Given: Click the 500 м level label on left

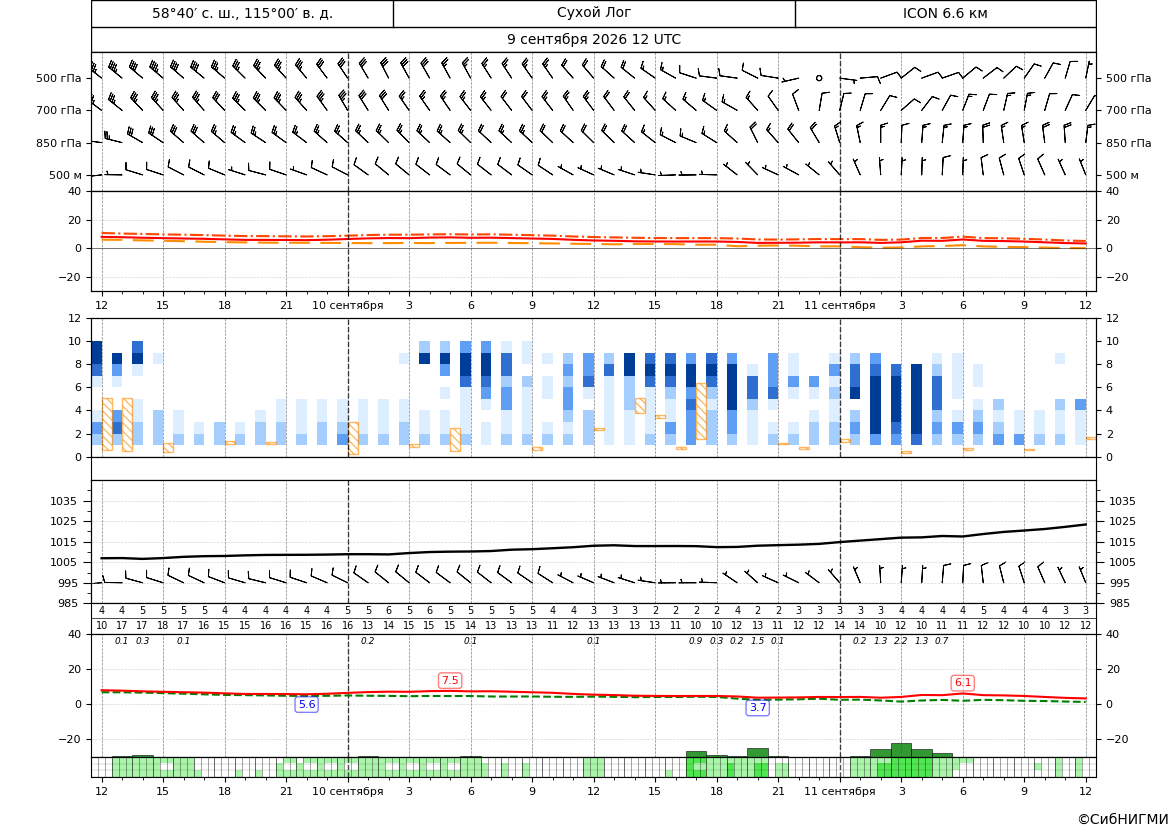Looking at the screenshot, I should pyautogui.click(x=66, y=175).
